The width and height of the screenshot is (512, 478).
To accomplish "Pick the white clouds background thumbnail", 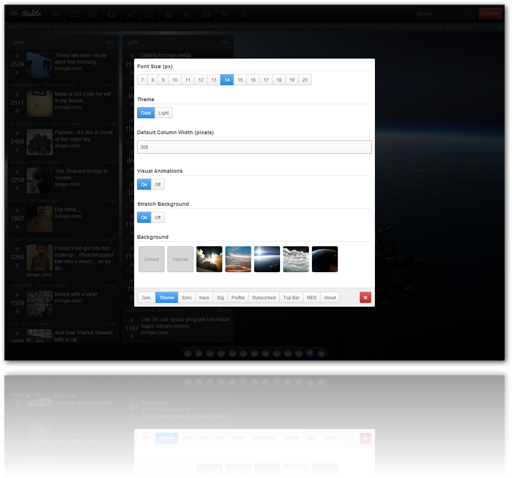I will (x=296, y=259).
